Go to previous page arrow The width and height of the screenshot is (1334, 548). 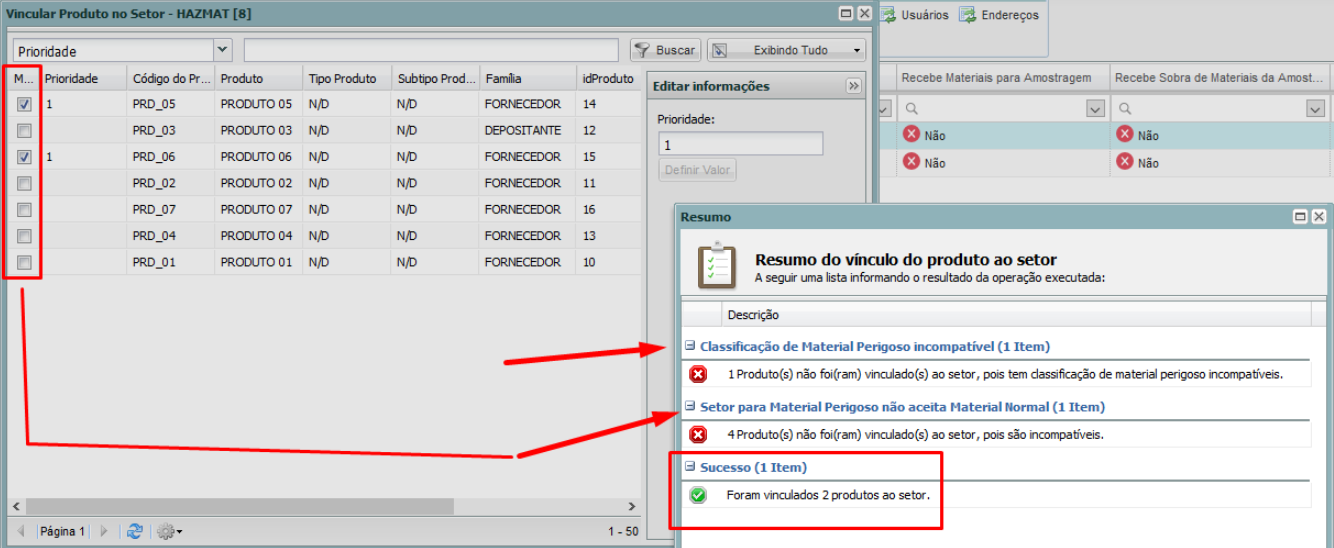tap(20, 531)
